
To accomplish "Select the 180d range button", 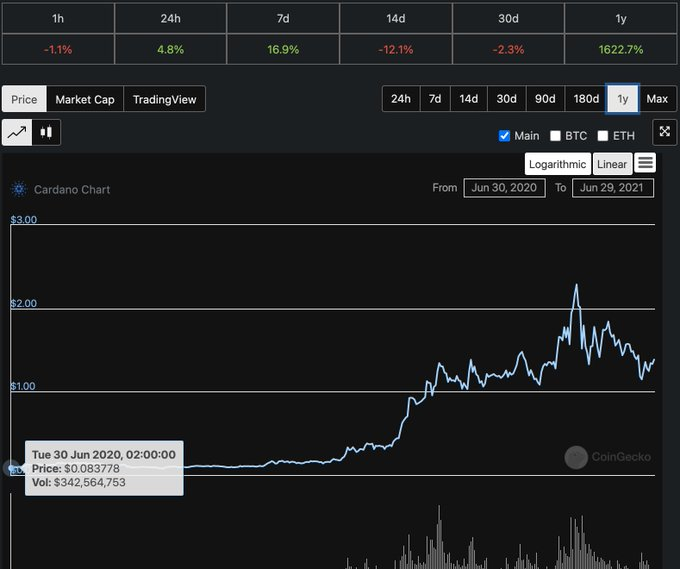I will point(586,99).
